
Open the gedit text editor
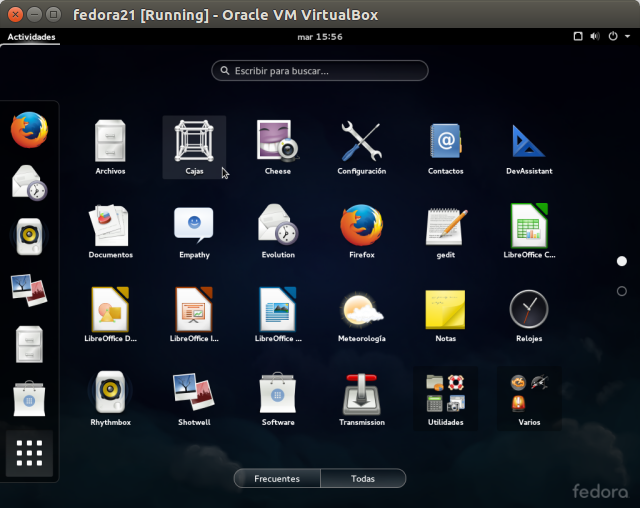445,231
